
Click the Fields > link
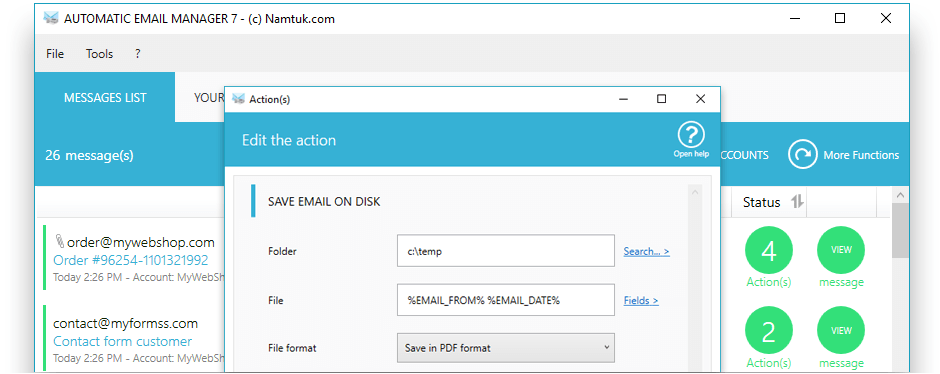click(641, 300)
